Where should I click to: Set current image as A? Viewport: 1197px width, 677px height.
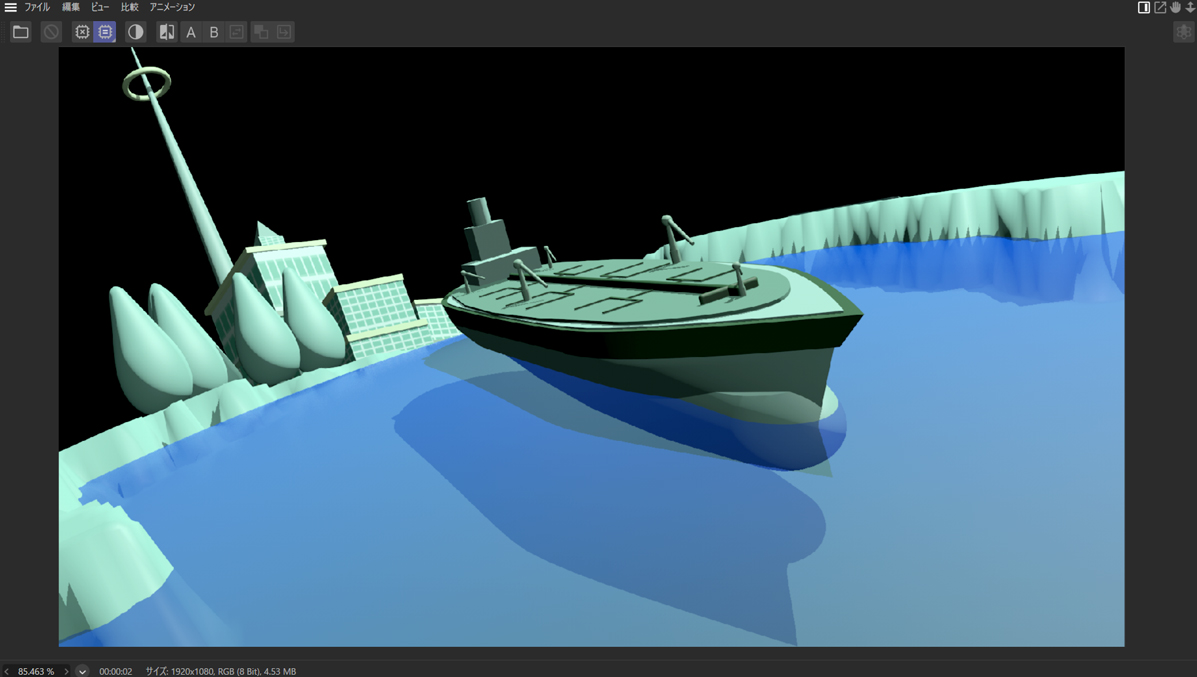click(191, 32)
